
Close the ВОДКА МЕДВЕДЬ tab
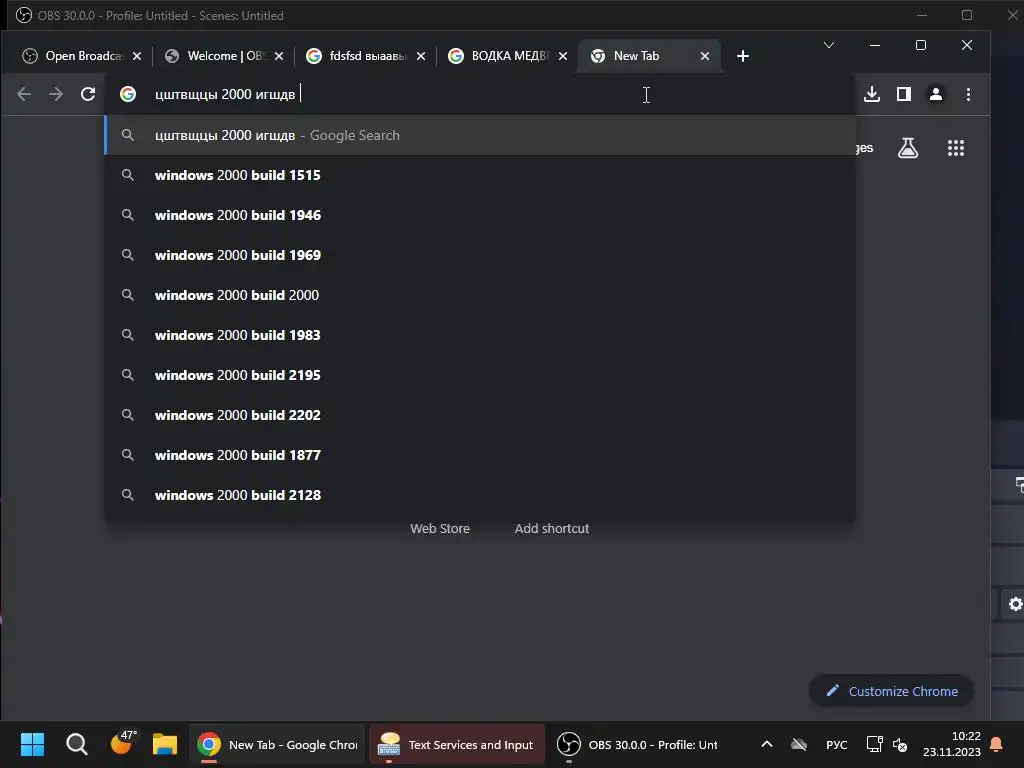click(x=563, y=56)
